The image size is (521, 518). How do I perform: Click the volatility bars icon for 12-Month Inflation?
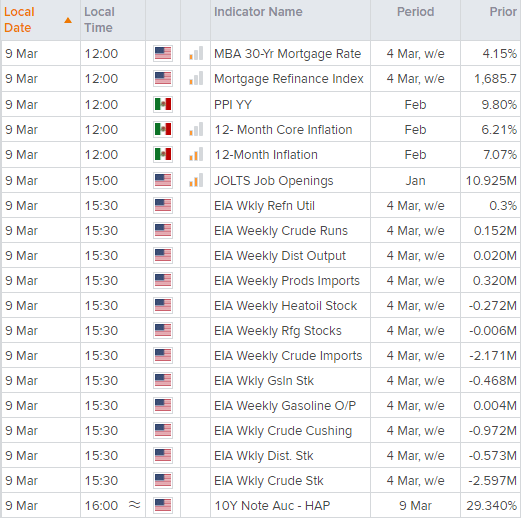[196, 154]
